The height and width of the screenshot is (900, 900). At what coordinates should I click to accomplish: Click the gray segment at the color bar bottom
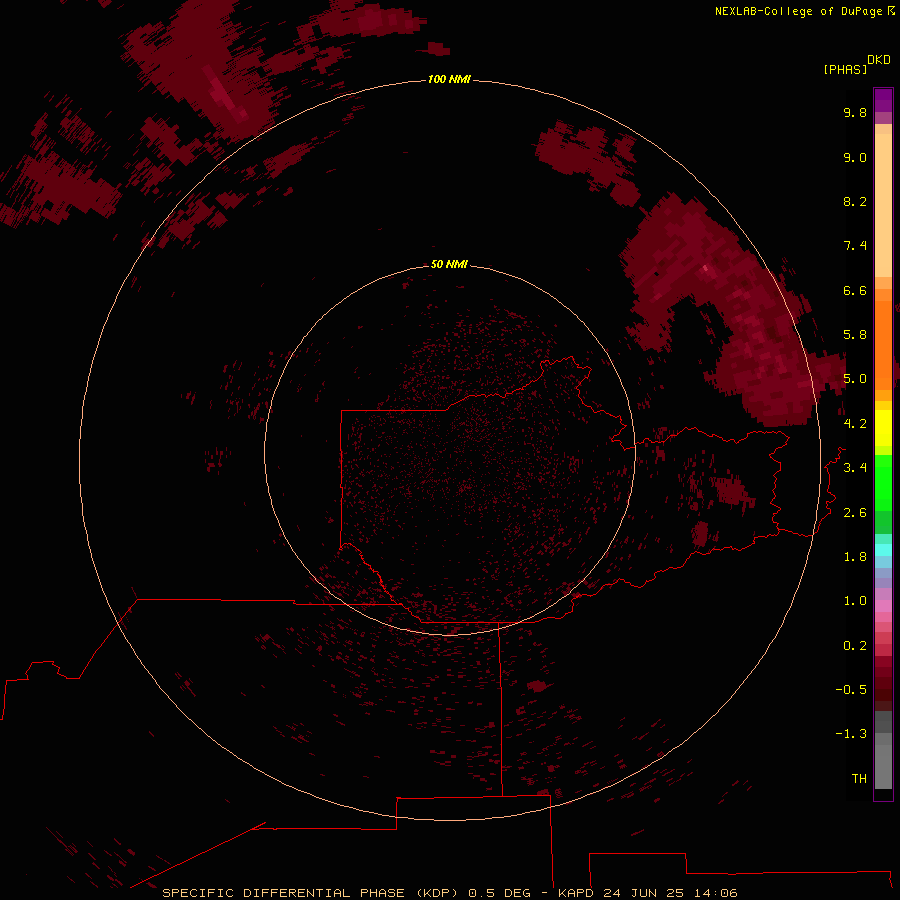883,761
